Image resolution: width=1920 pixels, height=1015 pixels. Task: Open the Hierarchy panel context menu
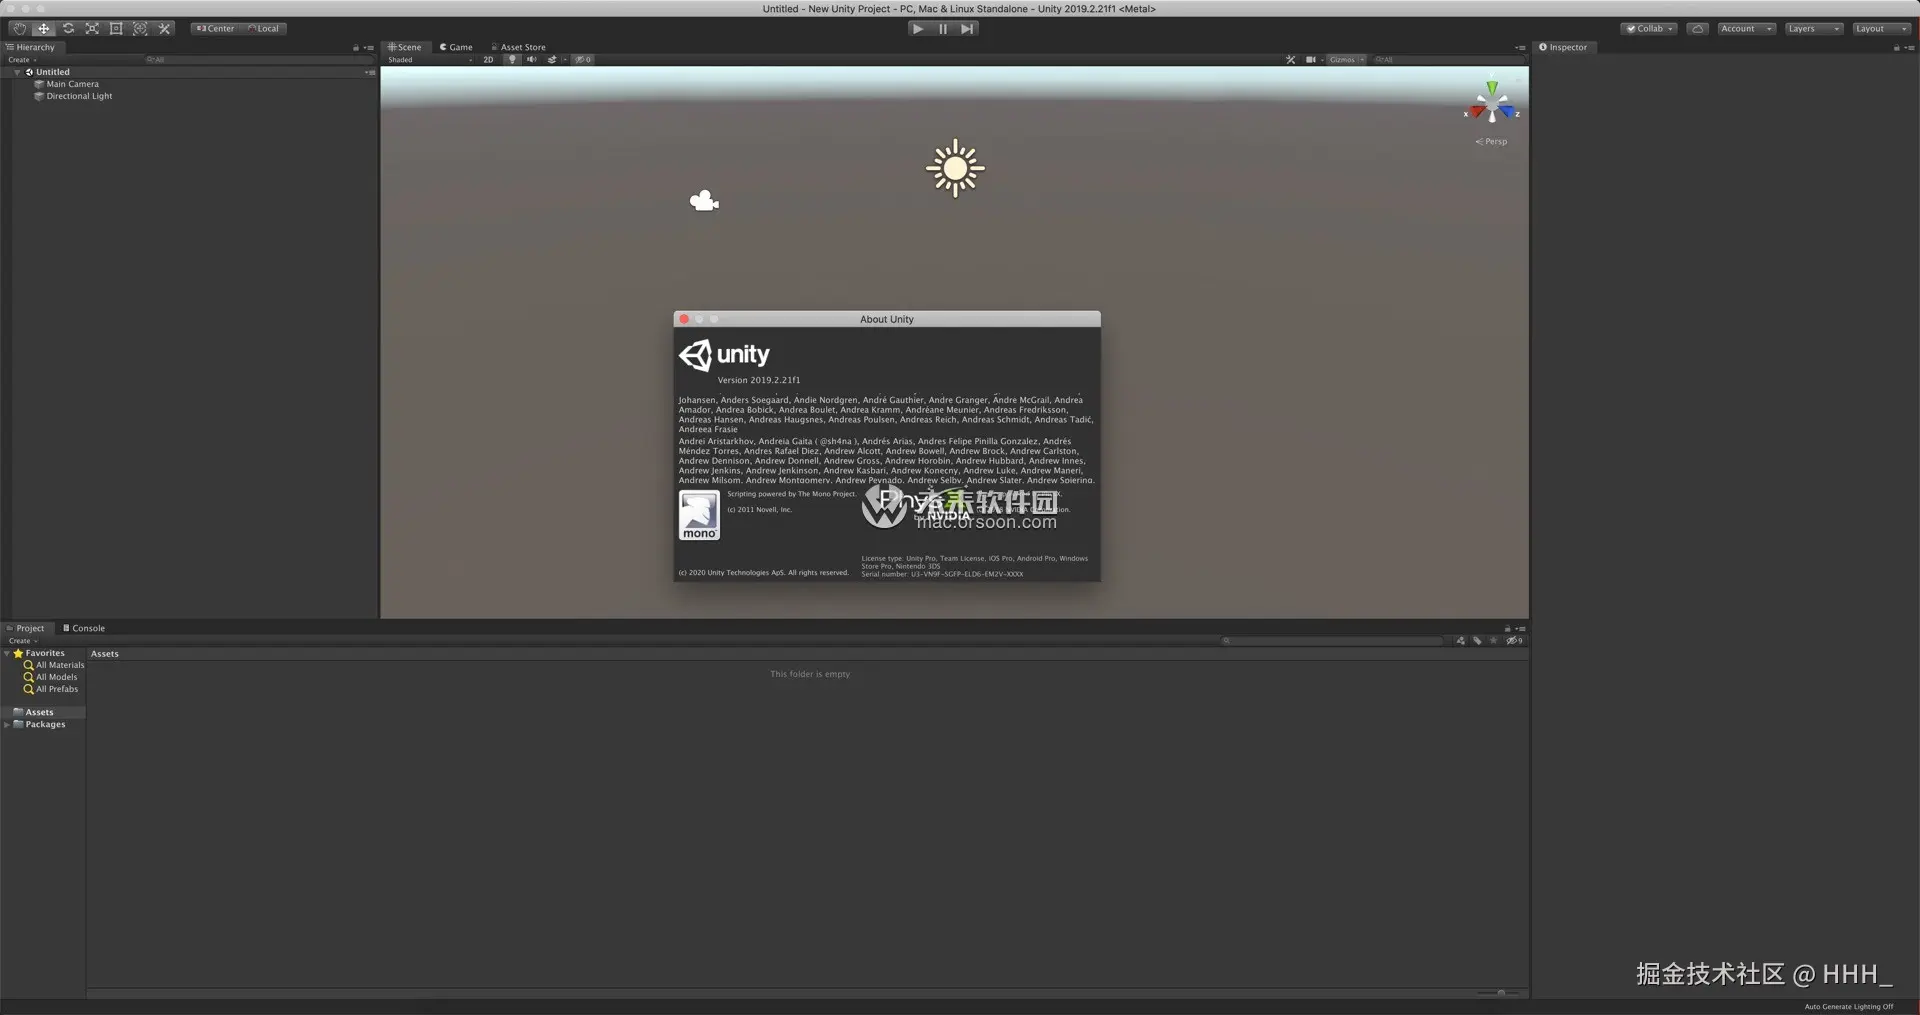coord(369,48)
